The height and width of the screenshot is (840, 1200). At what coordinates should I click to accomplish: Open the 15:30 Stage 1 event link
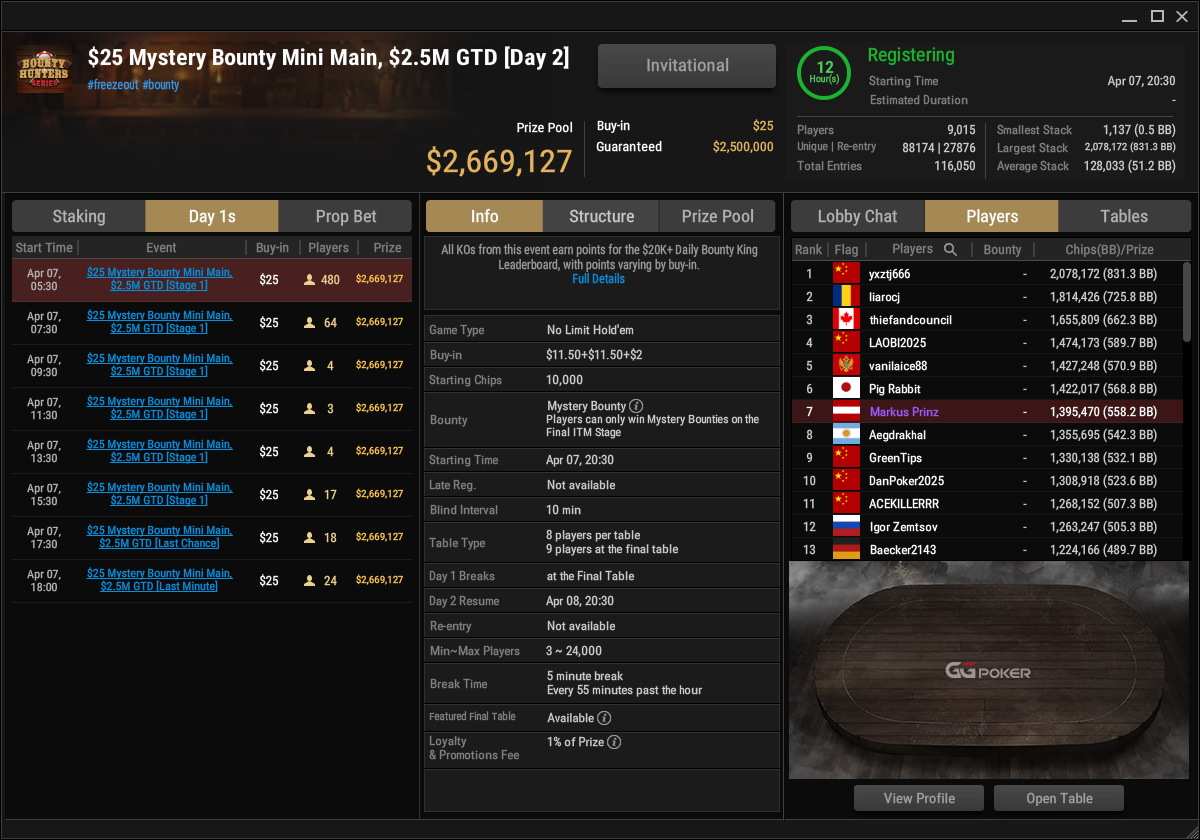pos(160,494)
